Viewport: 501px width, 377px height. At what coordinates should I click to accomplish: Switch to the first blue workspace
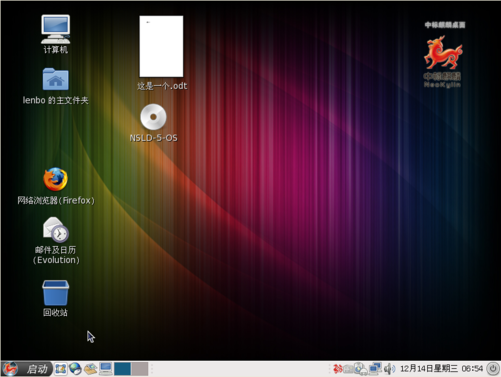122,369
